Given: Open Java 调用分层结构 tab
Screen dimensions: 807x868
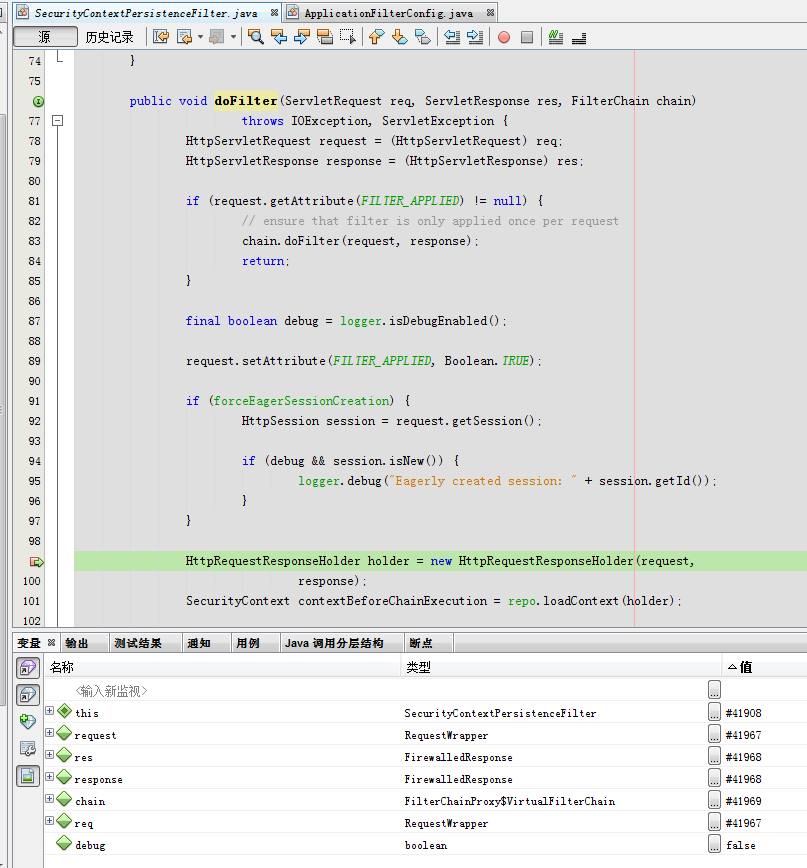Looking at the screenshot, I should [x=334, y=643].
